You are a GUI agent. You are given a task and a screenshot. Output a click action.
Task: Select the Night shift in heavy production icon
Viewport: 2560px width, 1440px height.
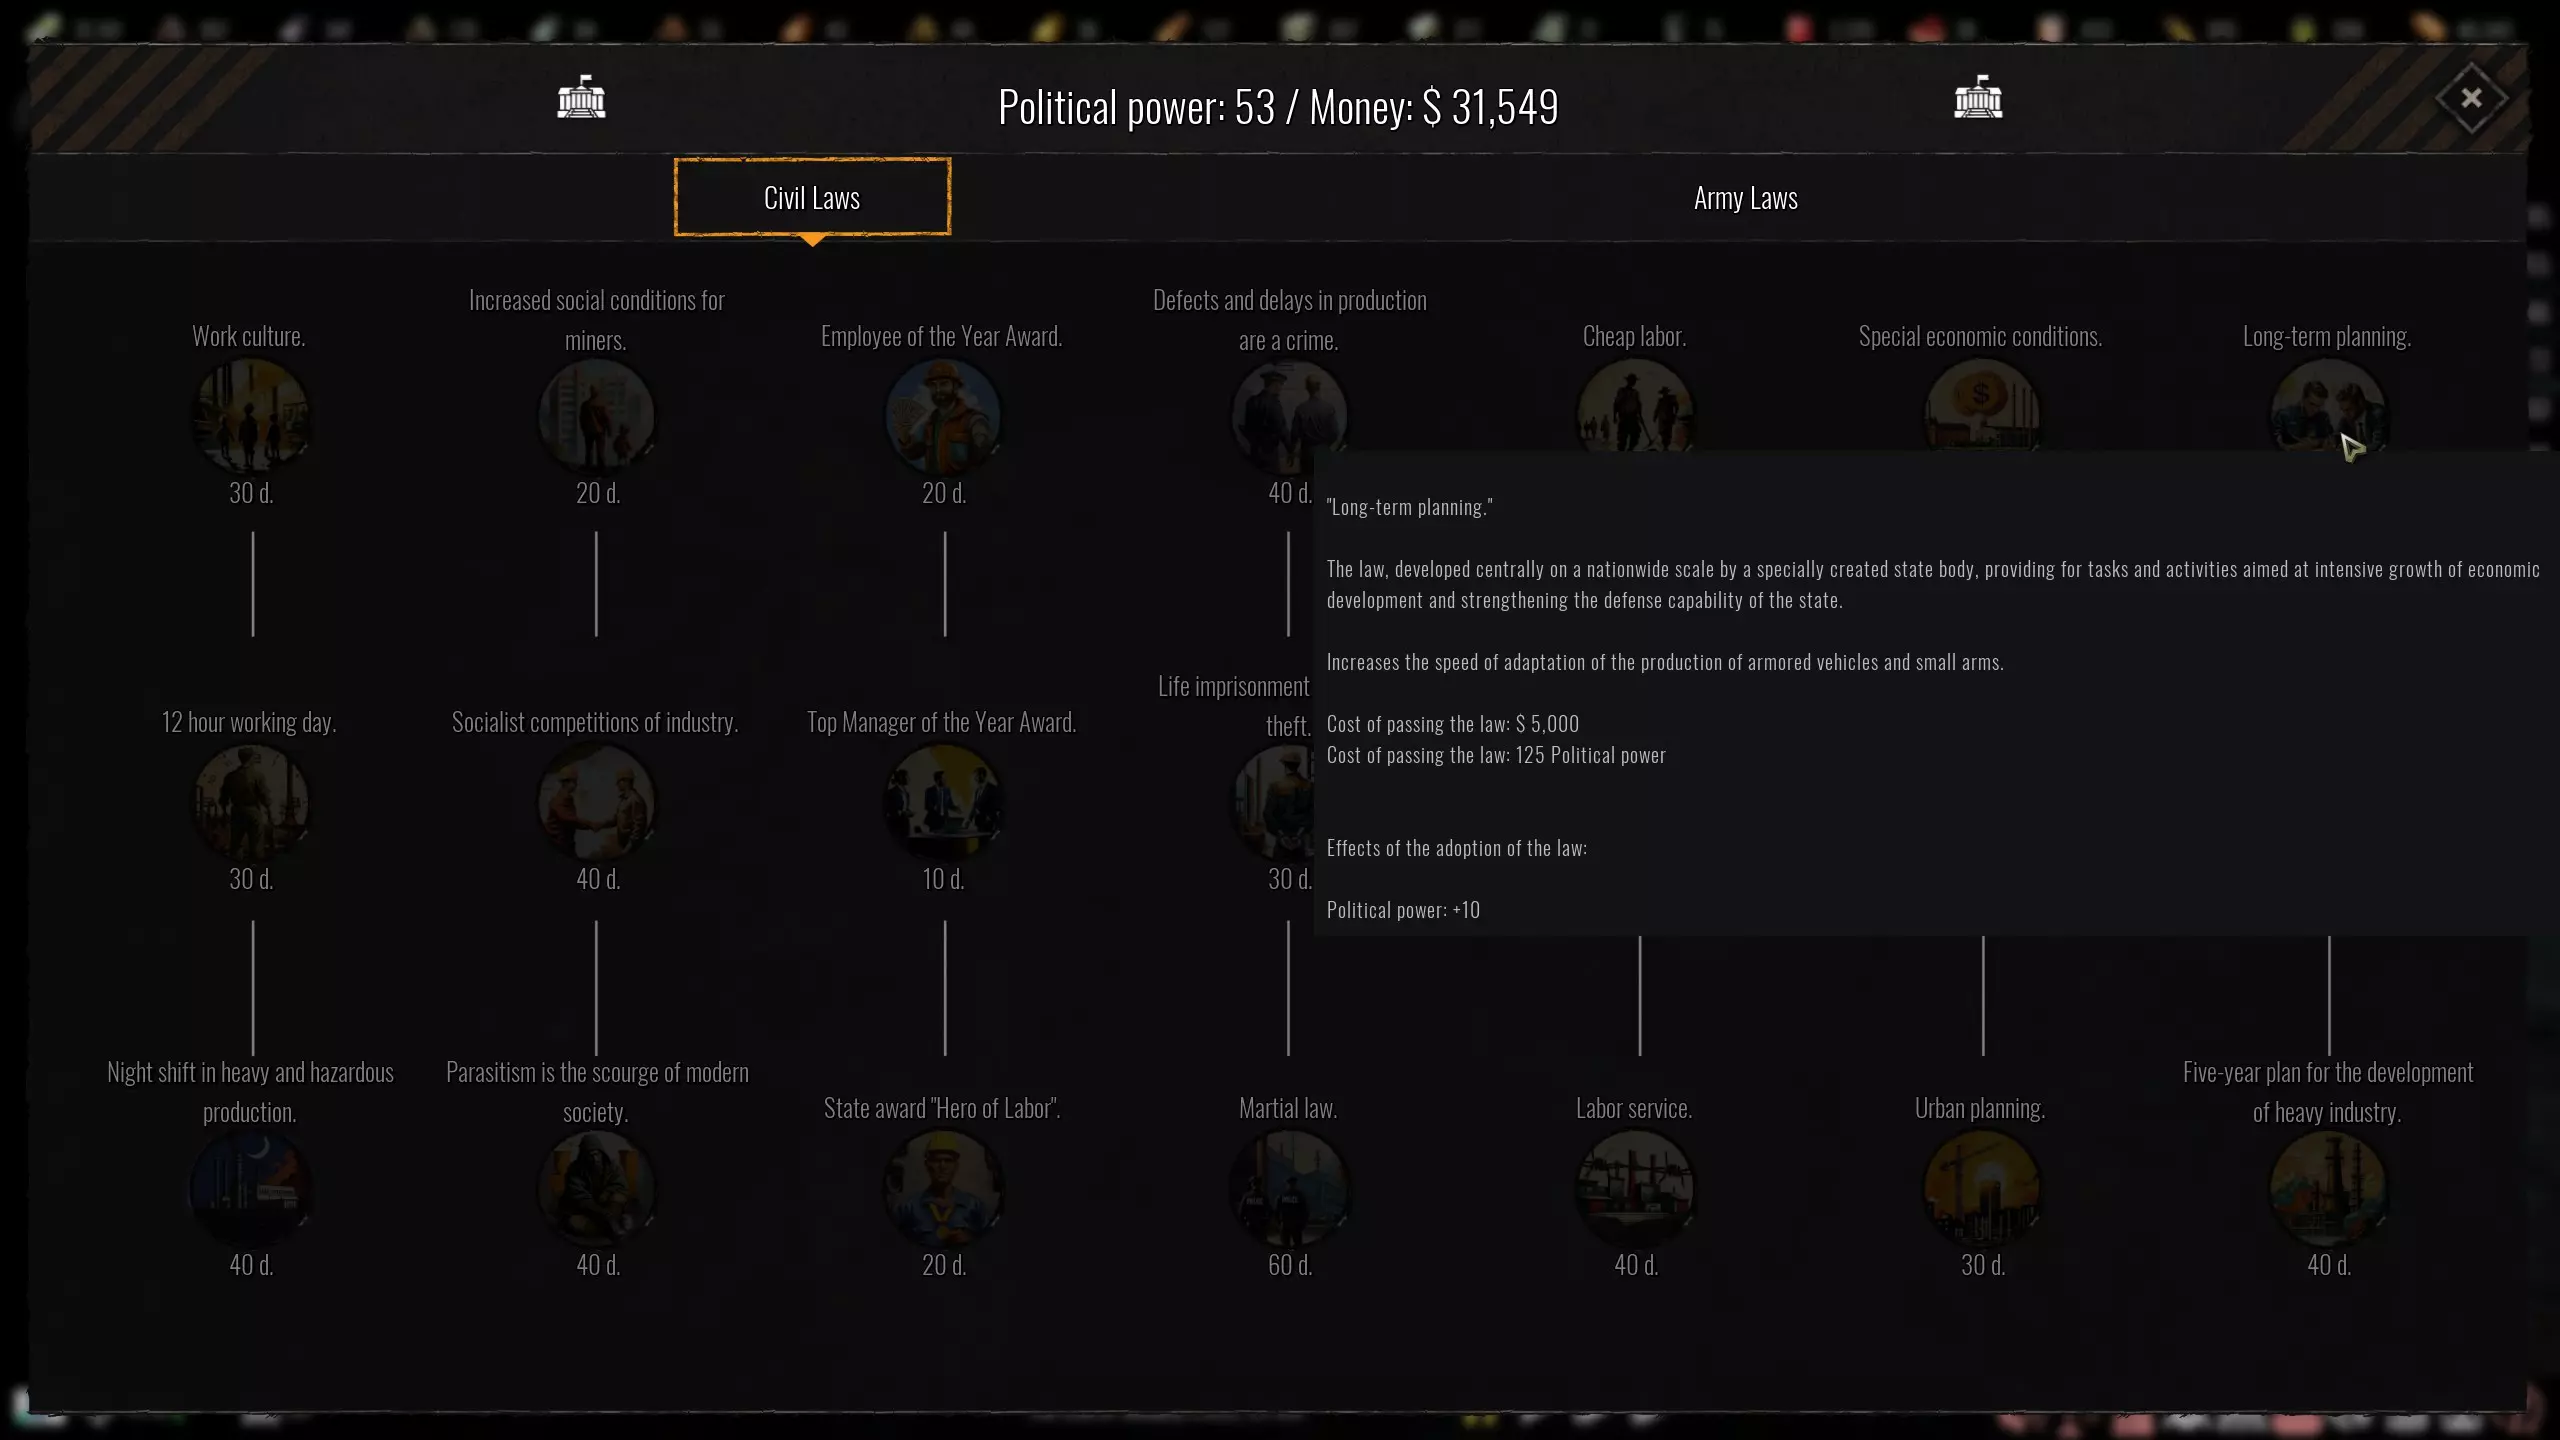coord(250,1187)
